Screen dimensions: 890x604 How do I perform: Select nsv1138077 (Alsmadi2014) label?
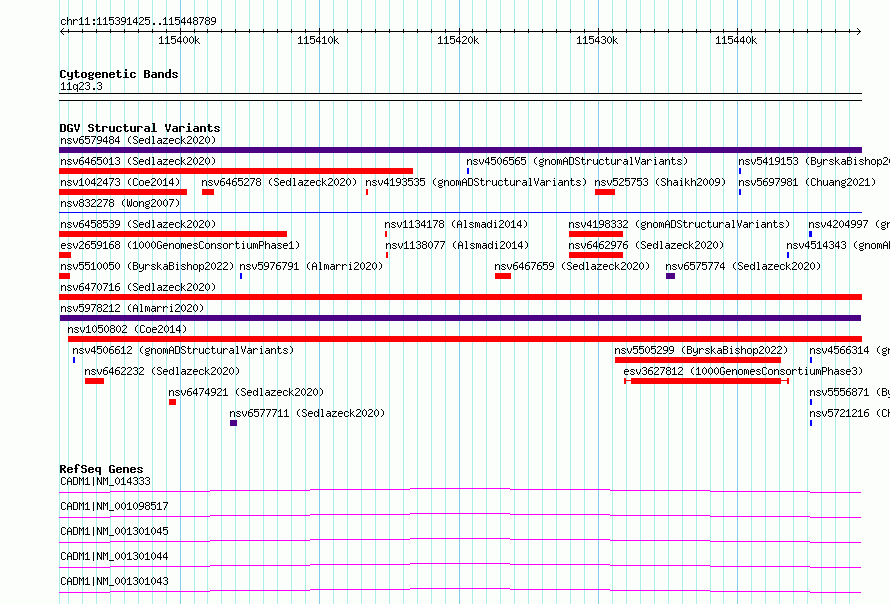click(x=457, y=245)
